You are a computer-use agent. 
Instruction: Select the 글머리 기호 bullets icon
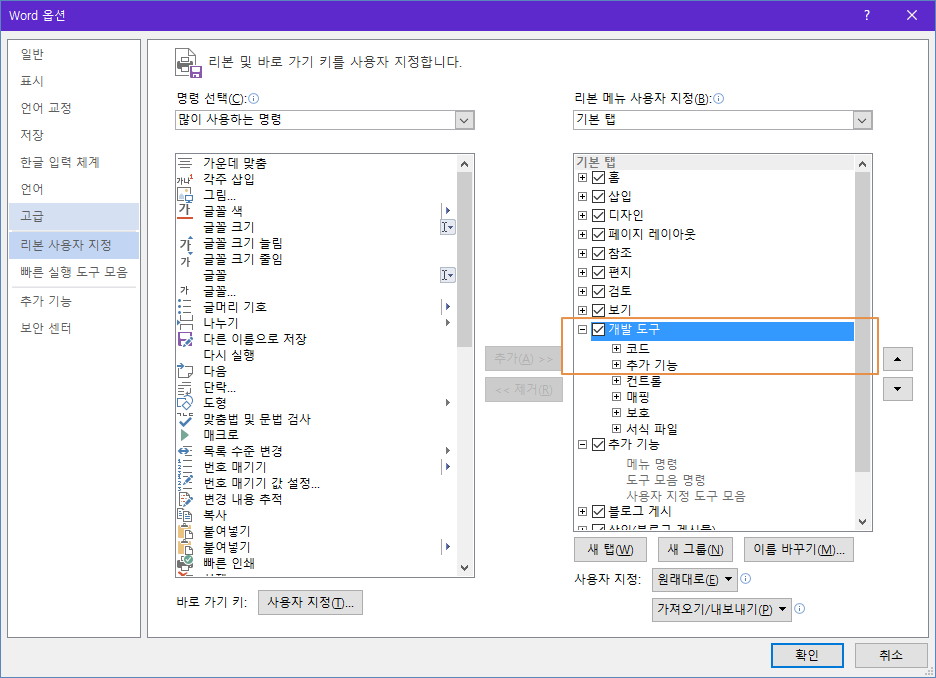[185, 307]
